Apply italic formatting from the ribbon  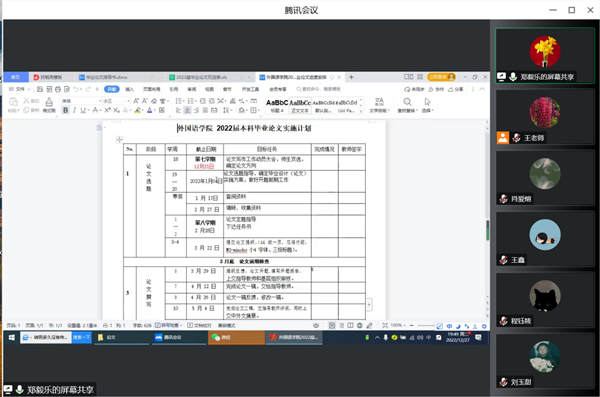click(x=74, y=110)
